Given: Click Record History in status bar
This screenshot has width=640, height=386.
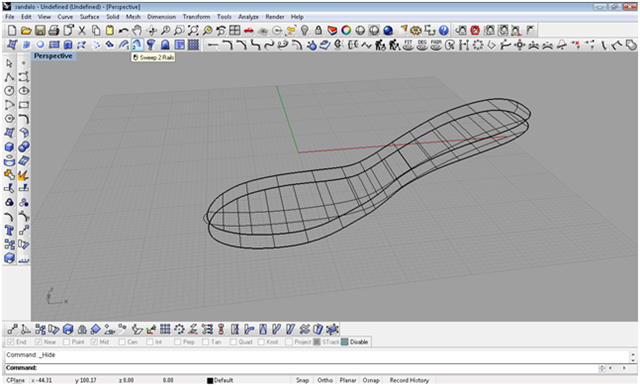Looking at the screenshot, I should (409, 380).
